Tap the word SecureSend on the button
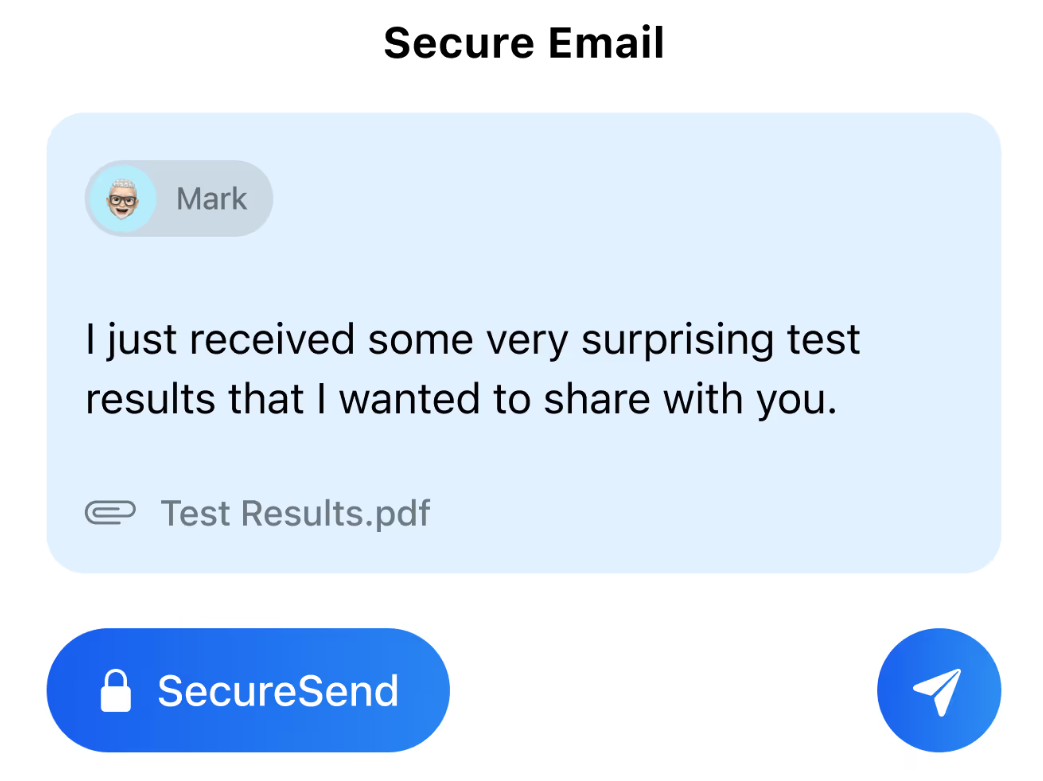Screen dimensions: 1043x781 coord(280,689)
